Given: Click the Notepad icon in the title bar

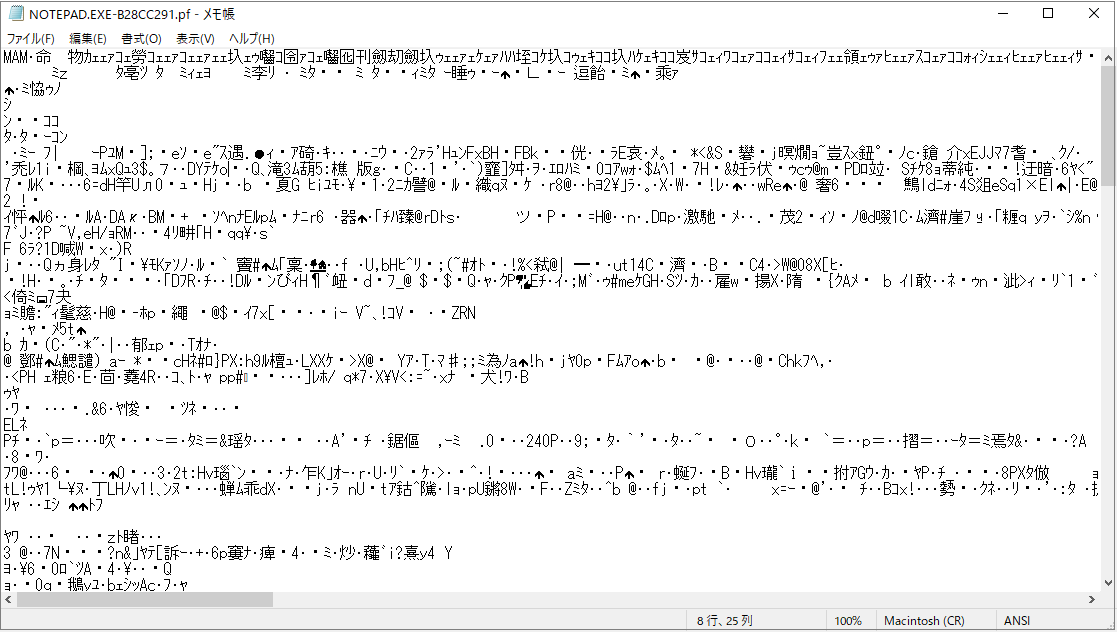Looking at the screenshot, I should coord(16,14).
